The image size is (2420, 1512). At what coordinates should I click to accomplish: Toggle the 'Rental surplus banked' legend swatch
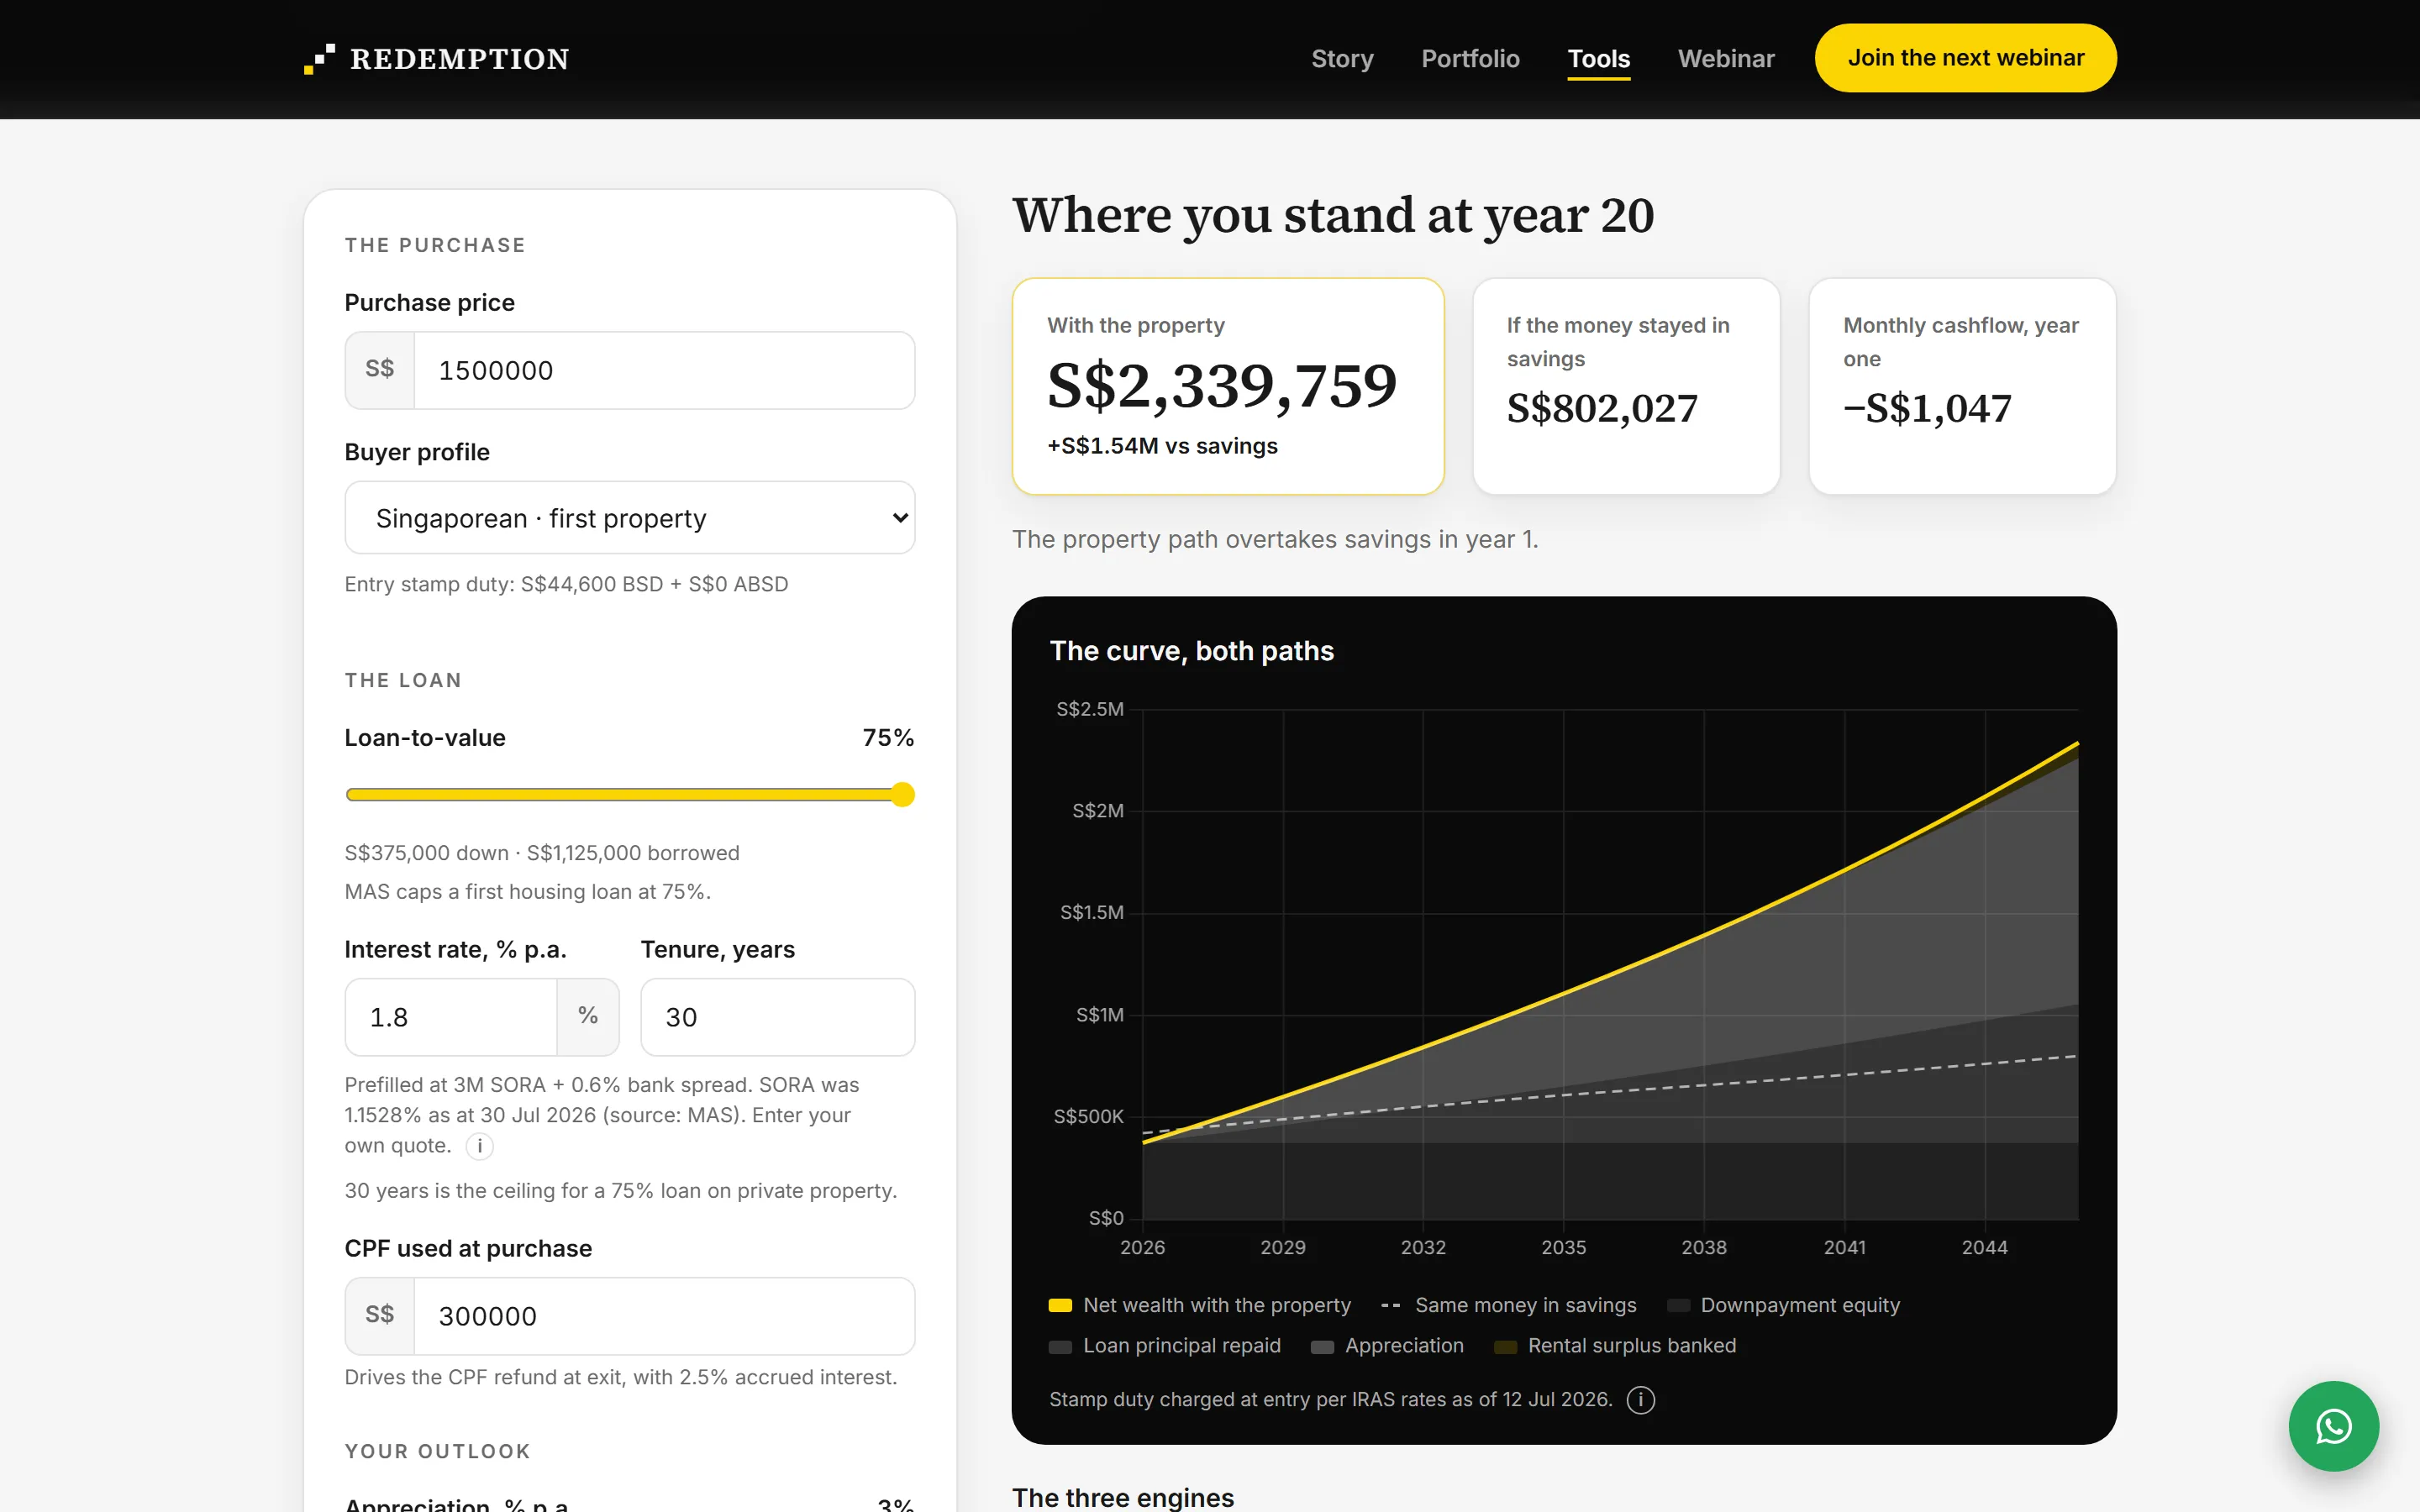pyautogui.click(x=1505, y=1347)
